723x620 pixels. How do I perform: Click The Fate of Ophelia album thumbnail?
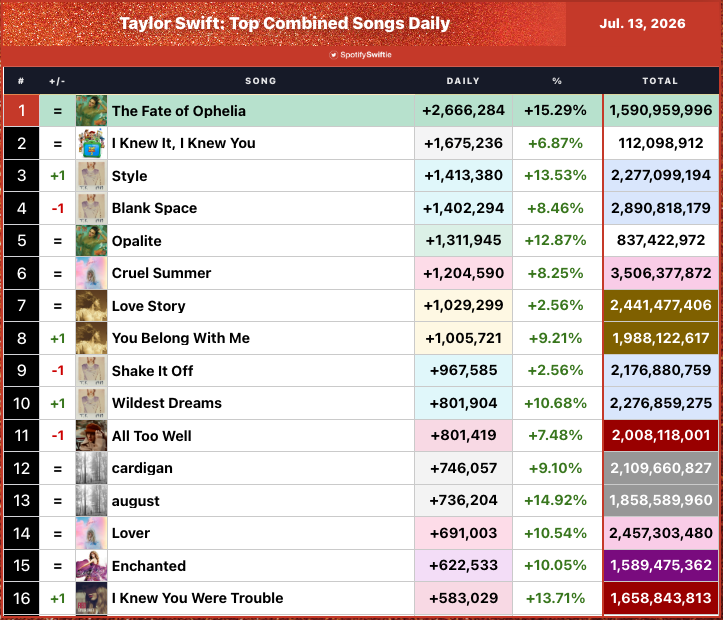click(x=91, y=111)
